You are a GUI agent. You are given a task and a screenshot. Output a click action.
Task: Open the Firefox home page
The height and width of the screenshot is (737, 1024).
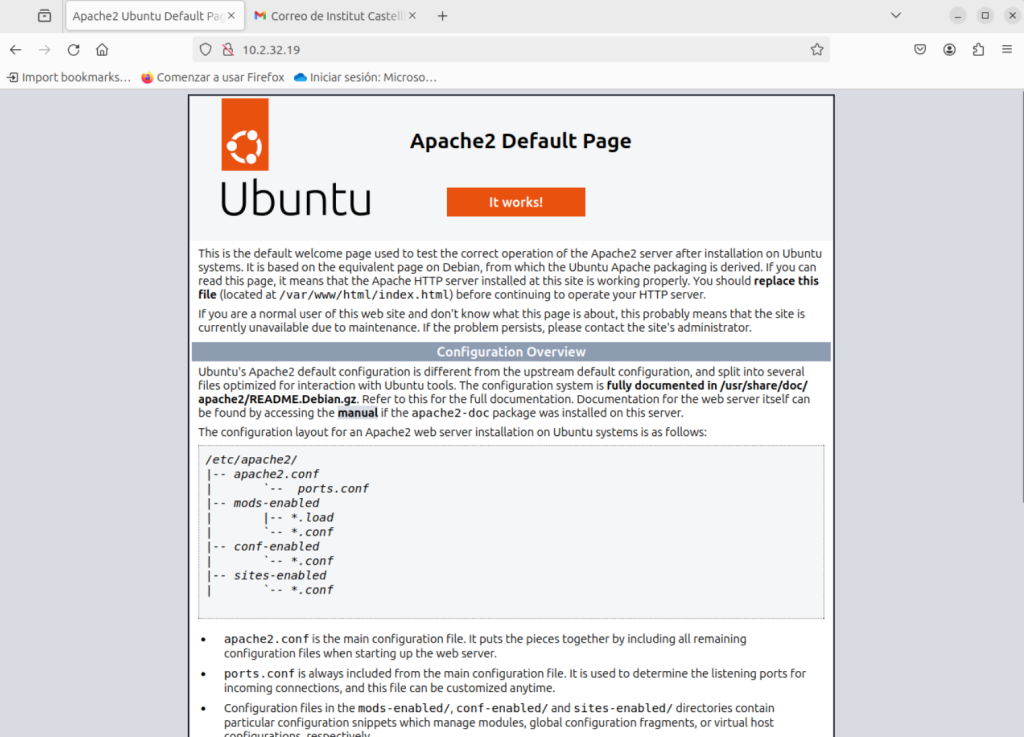tap(102, 50)
